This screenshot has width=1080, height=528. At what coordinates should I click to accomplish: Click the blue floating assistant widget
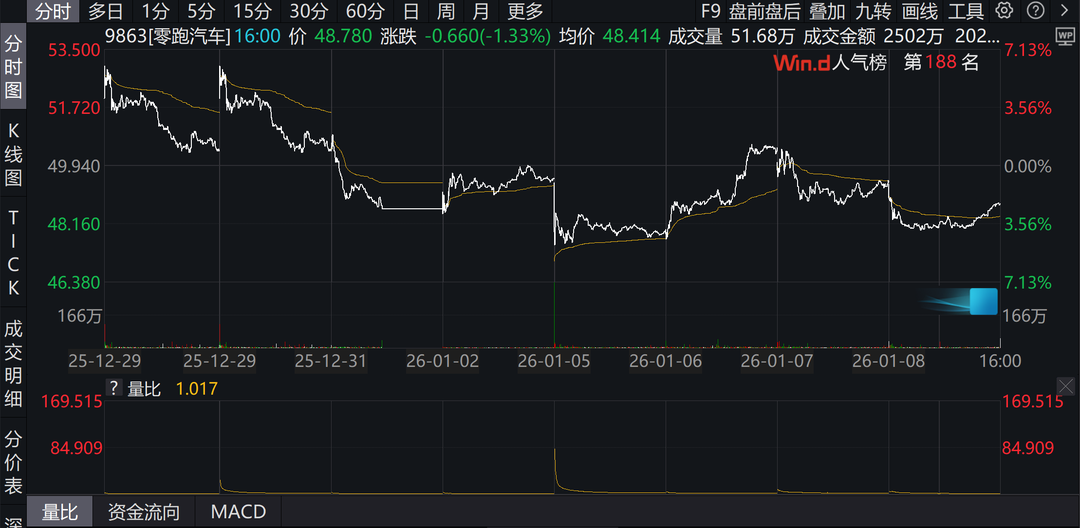983,302
